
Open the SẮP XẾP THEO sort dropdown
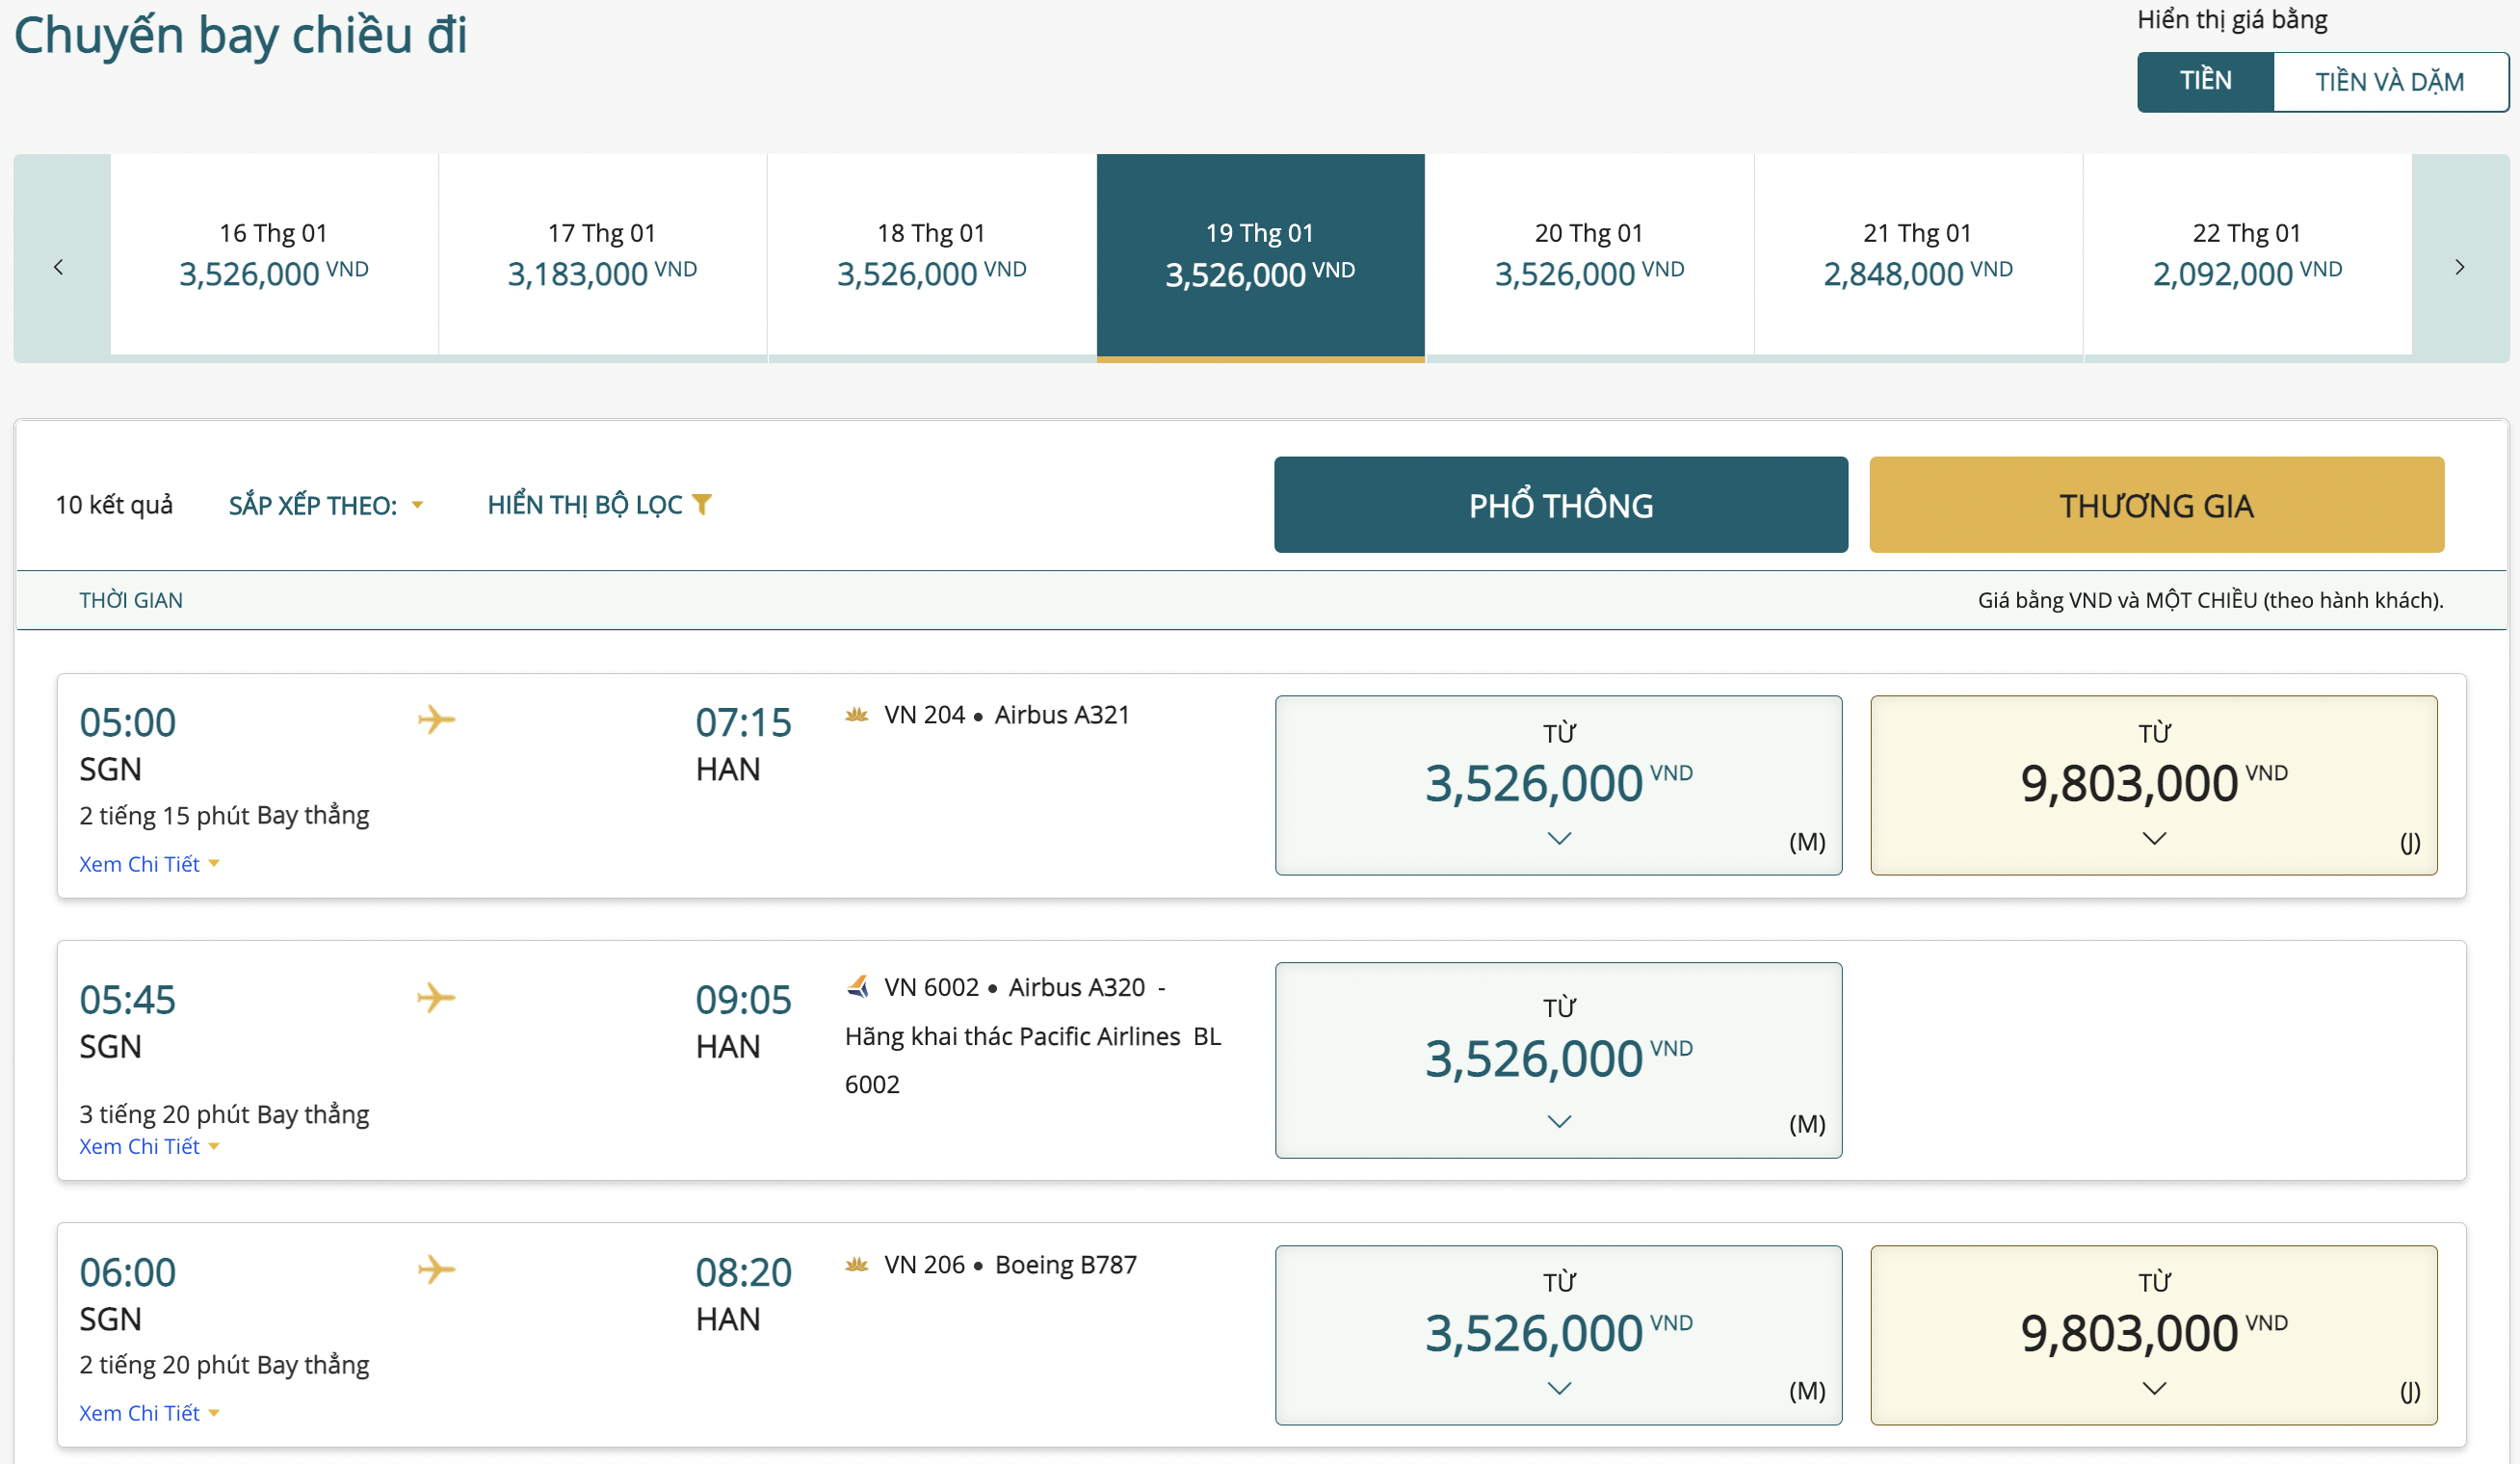(x=326, y=505)
